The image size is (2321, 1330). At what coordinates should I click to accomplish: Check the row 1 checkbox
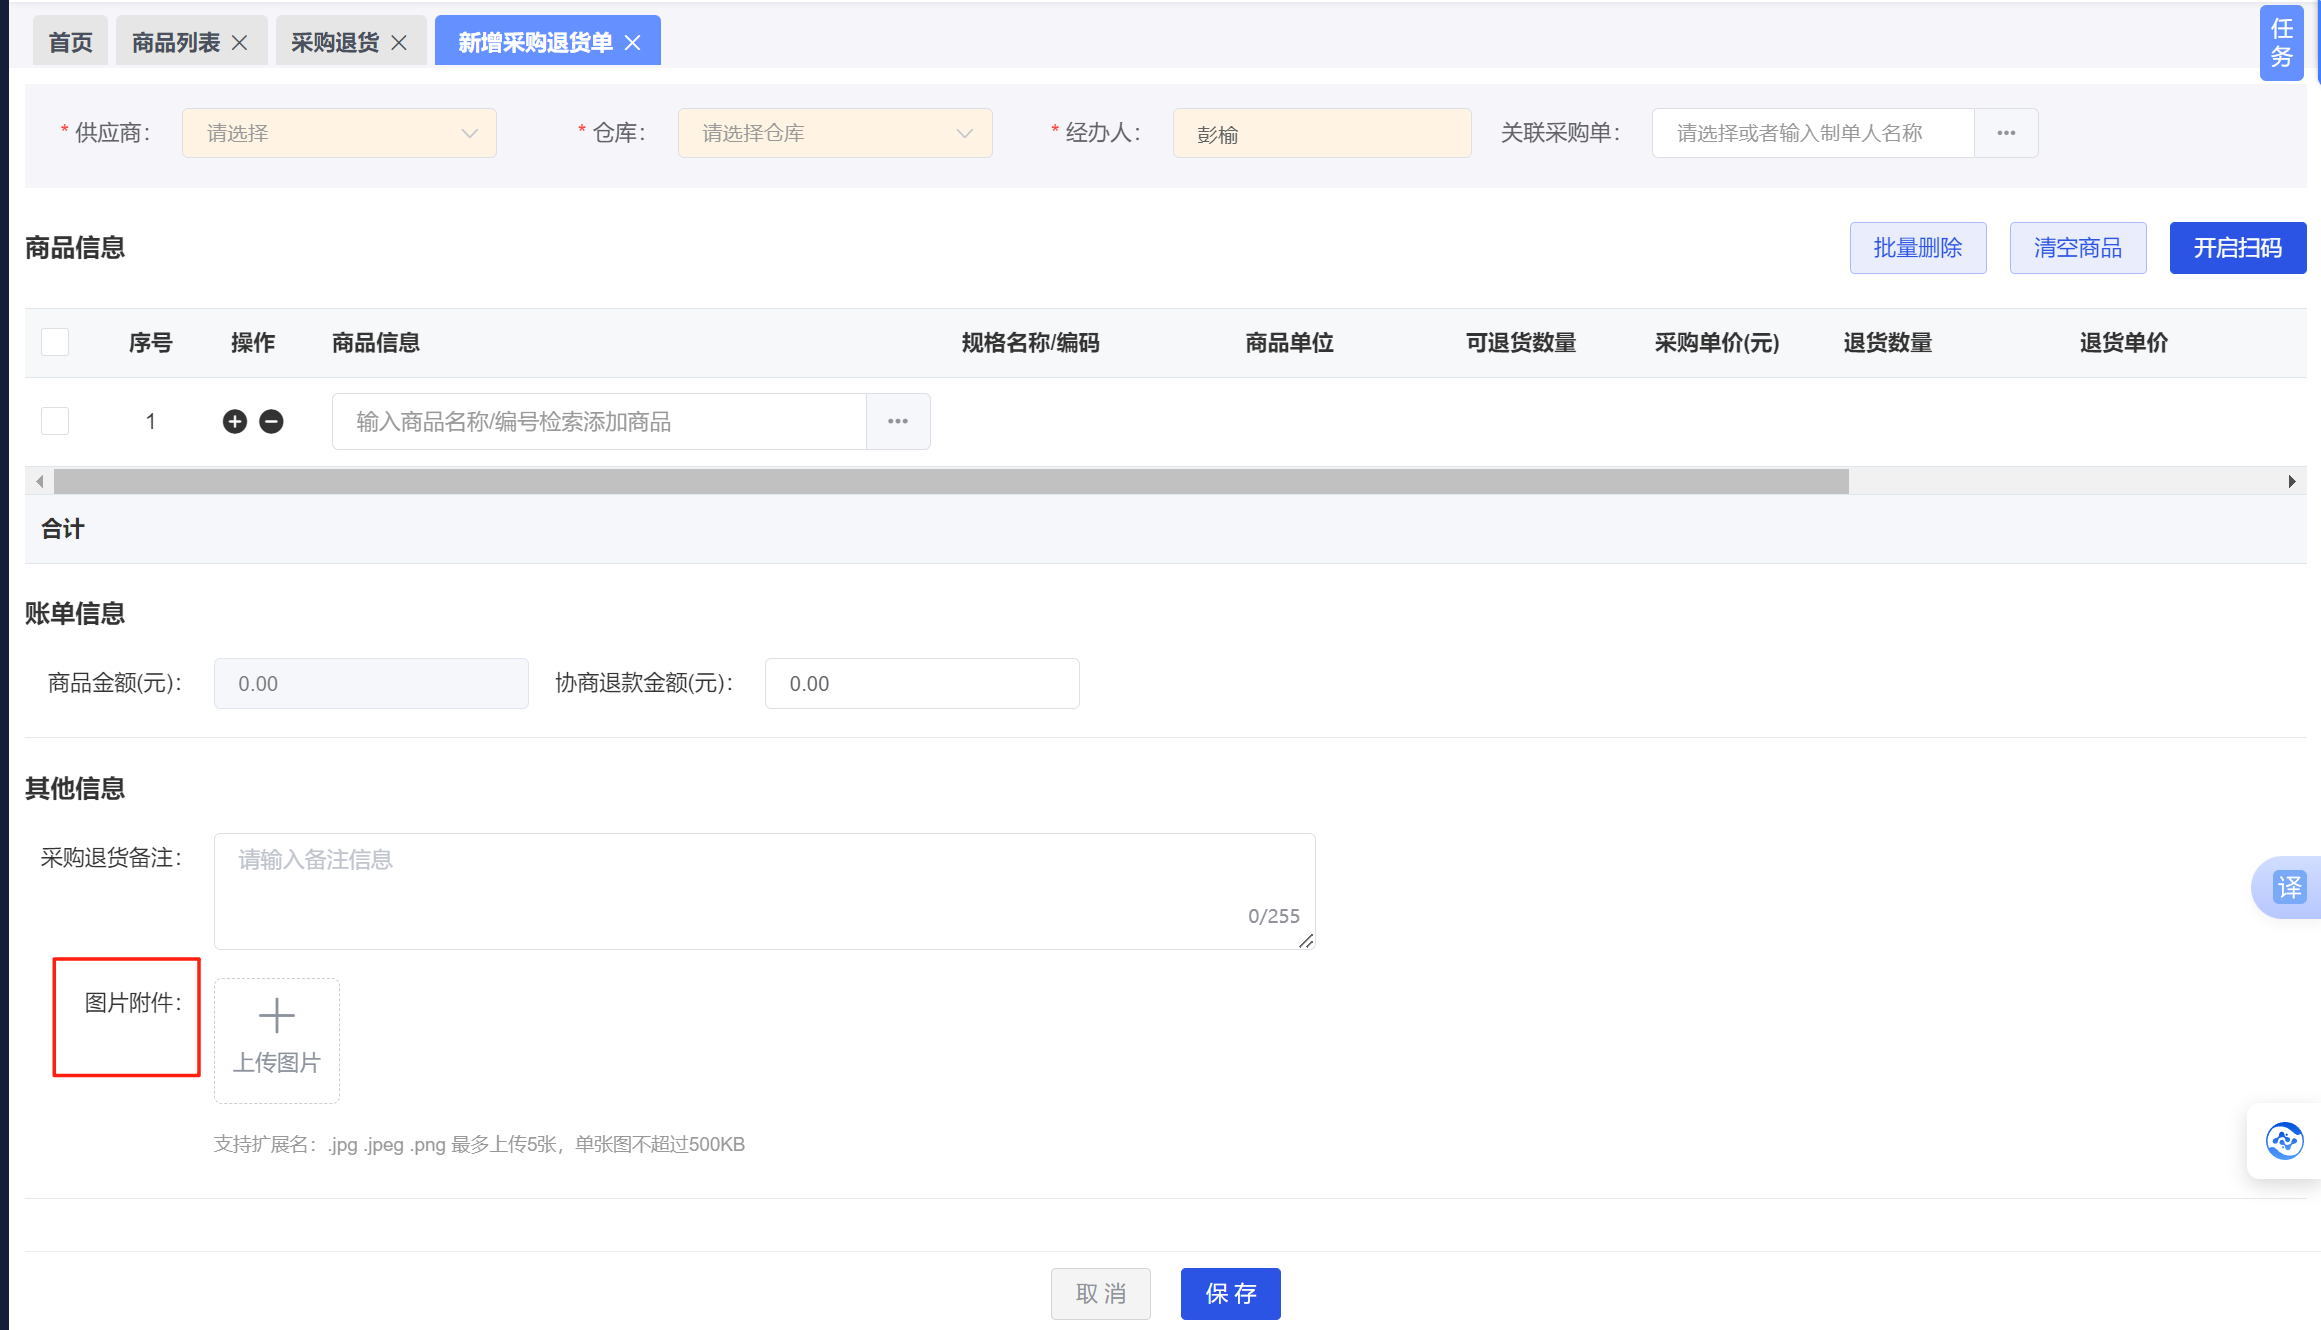click(x=55, y=421)
